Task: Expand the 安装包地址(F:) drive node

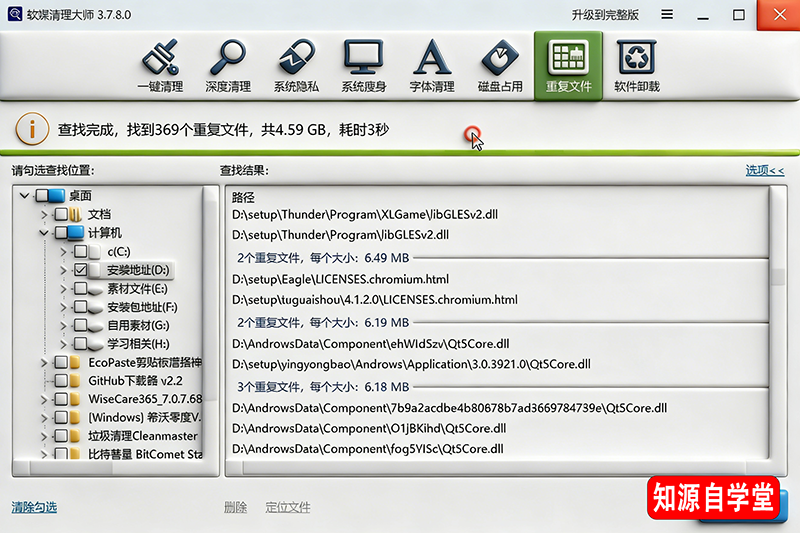Action: pyautogui.click(x=63, y=308)
